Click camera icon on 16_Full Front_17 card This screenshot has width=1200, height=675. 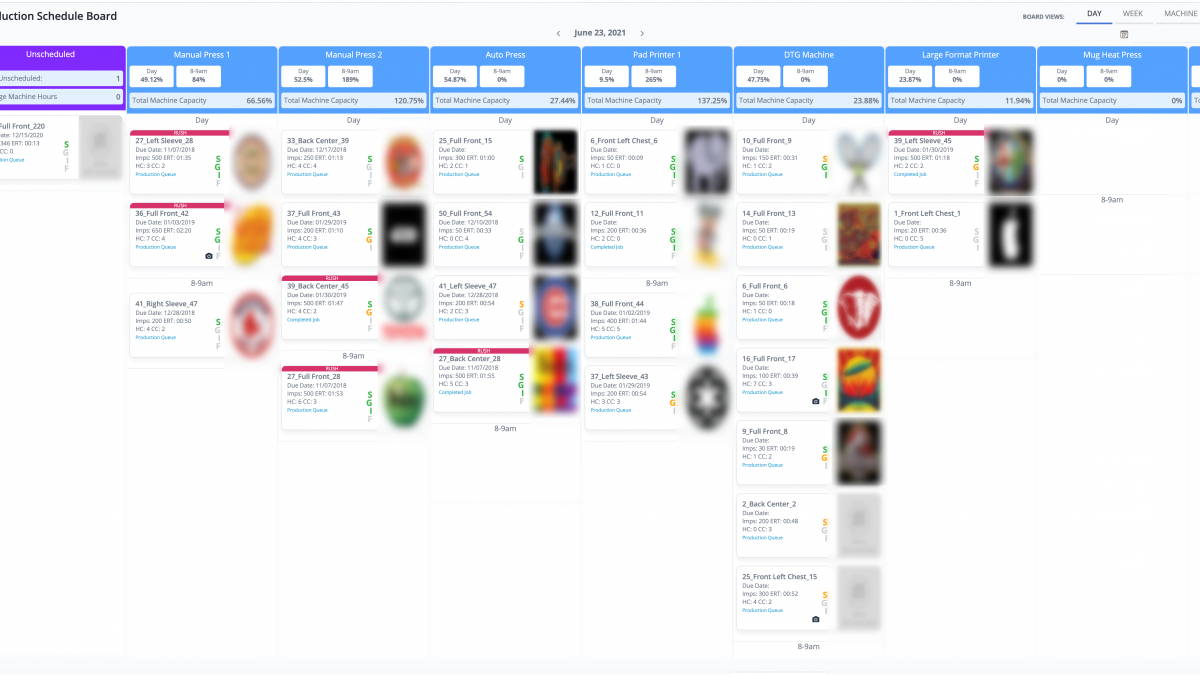pyautogui.click(x=815, y=401)
